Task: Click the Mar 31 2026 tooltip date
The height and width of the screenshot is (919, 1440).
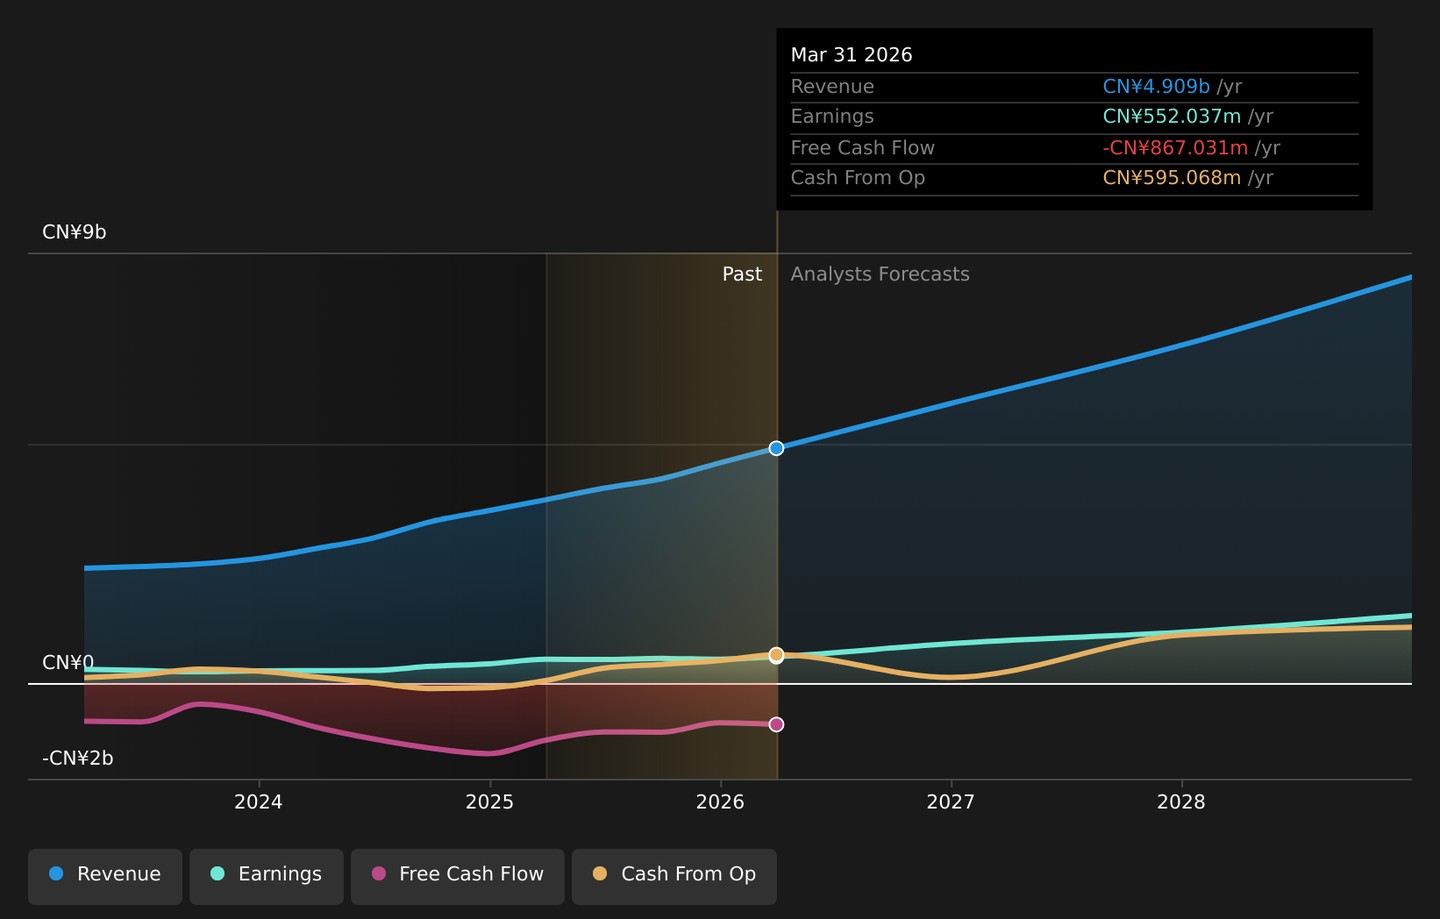Action: pyautogui.click(x=852, y=55)
